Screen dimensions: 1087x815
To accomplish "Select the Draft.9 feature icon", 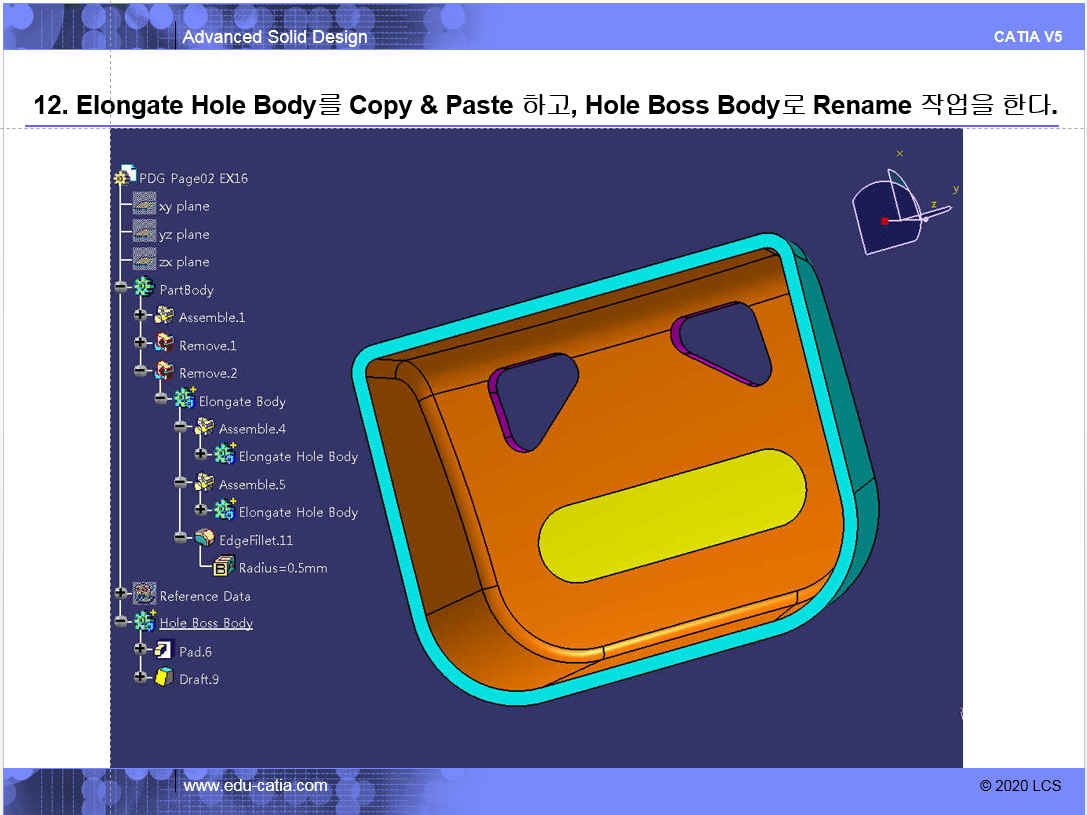I will [x=164, y=678].
